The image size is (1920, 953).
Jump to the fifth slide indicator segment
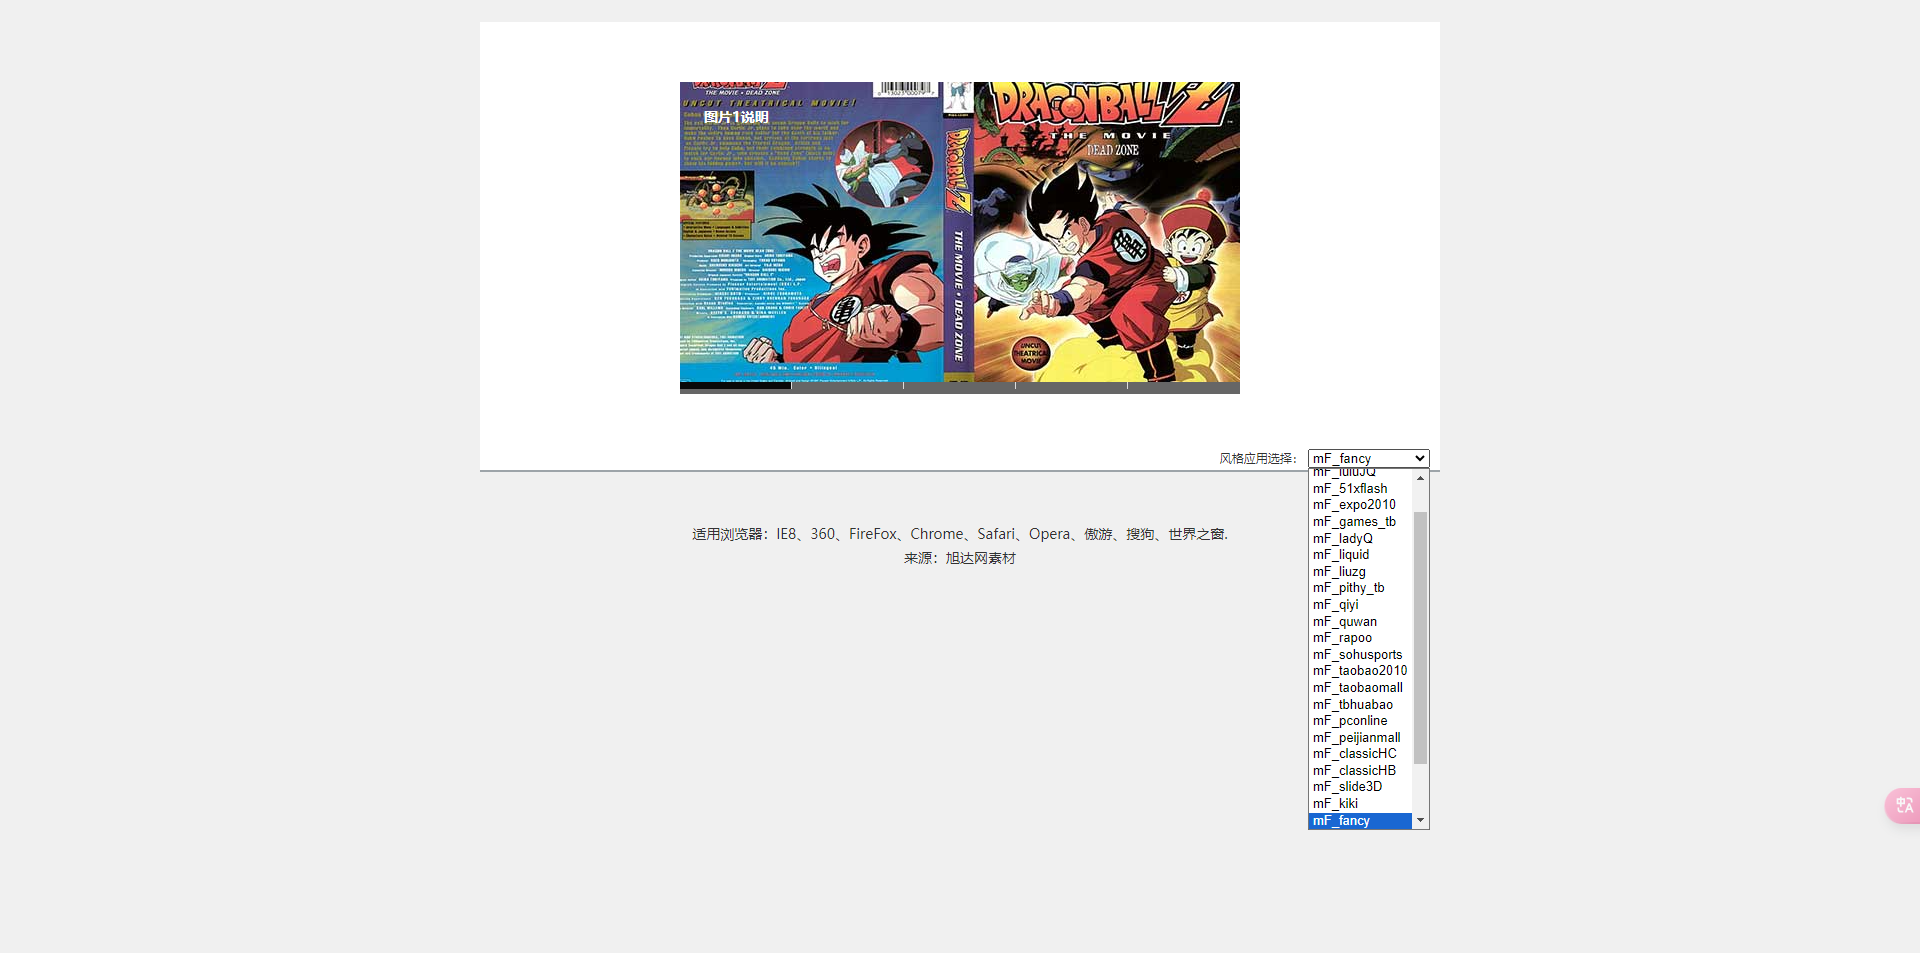click(x=1184, y=387)
